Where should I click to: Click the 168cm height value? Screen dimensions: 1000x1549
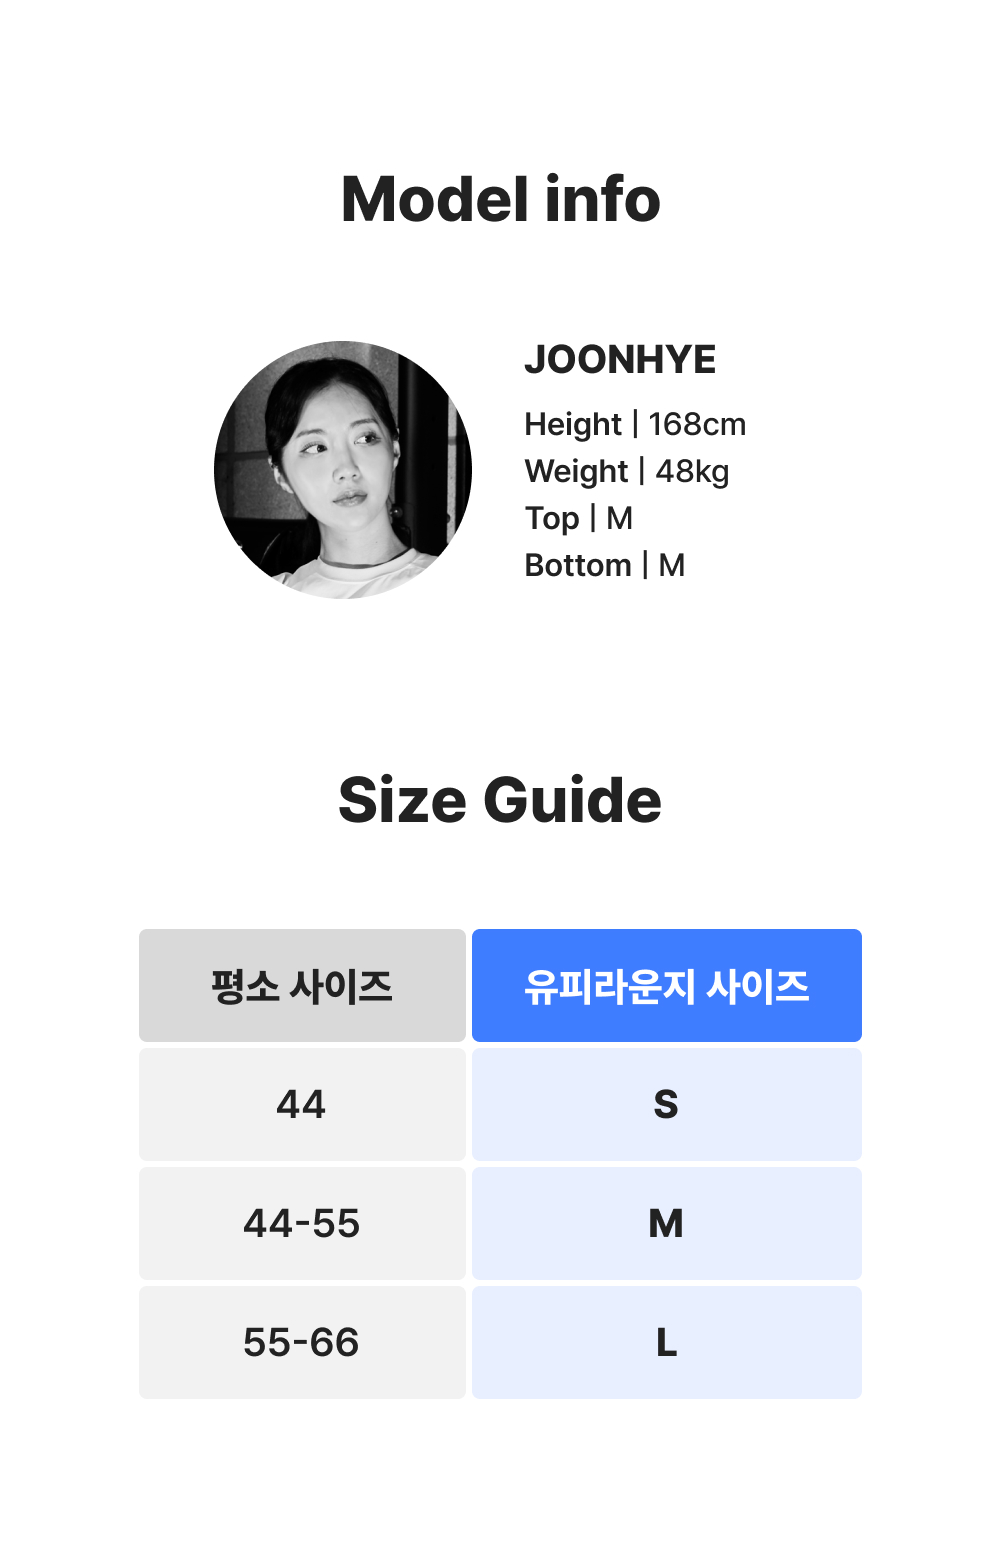[x=697, y=424]
